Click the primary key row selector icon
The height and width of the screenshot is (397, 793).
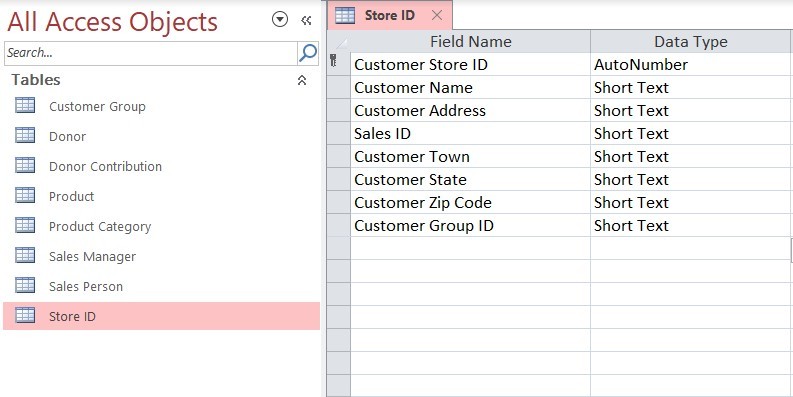click(333, 62)
